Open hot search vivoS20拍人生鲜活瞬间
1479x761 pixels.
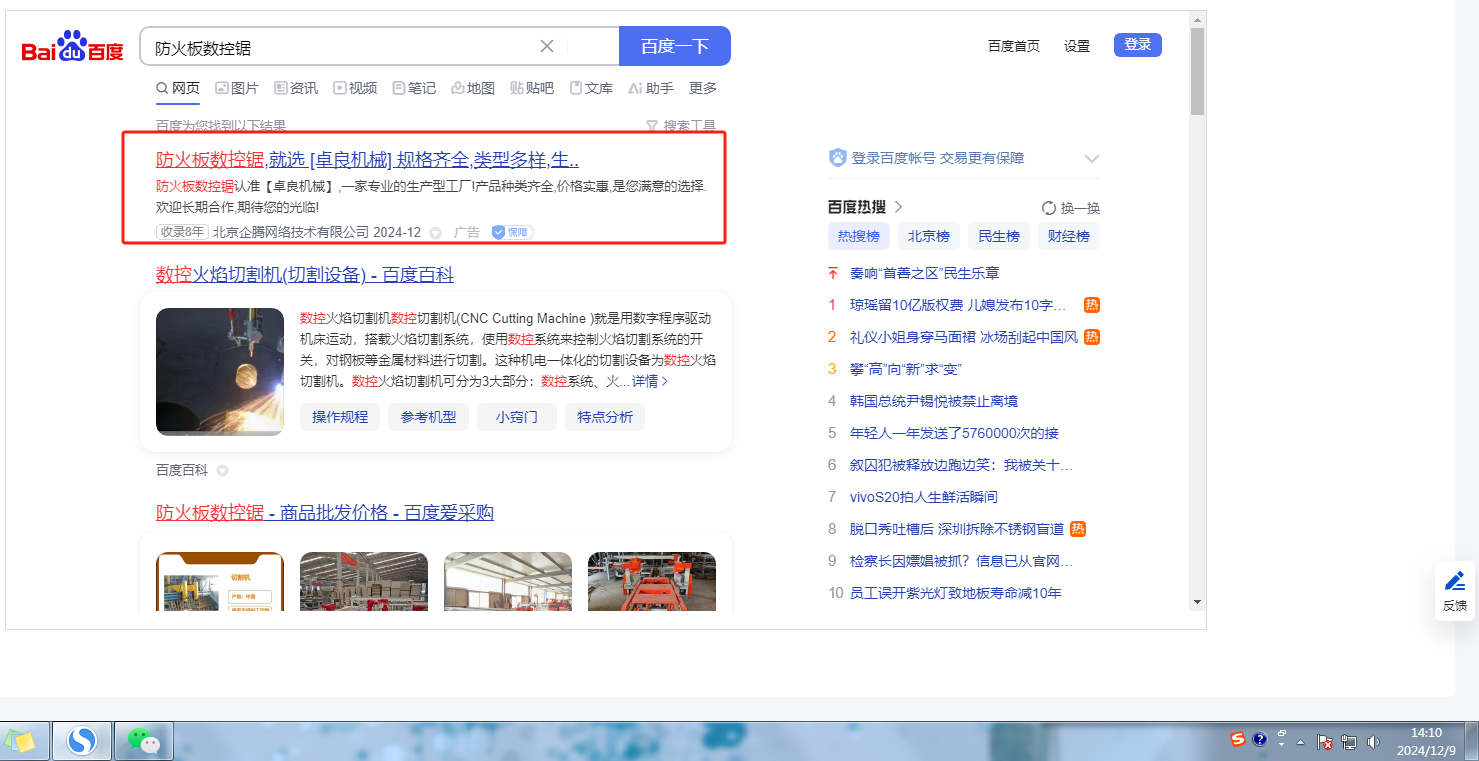pyautogui.click(x=924, y=497)
